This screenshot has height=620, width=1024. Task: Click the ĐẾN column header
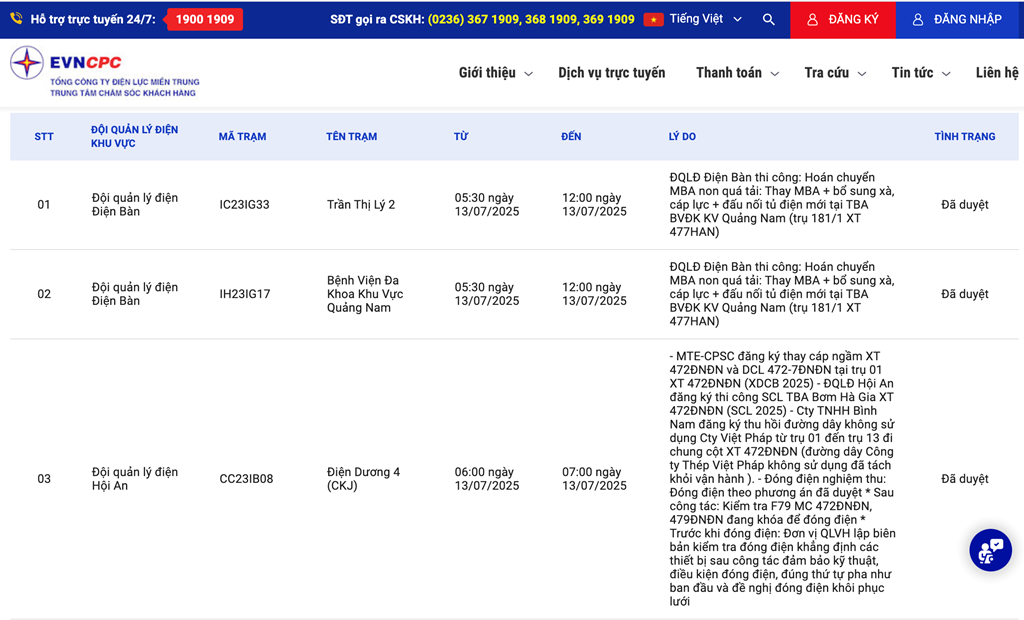point(571,137)
